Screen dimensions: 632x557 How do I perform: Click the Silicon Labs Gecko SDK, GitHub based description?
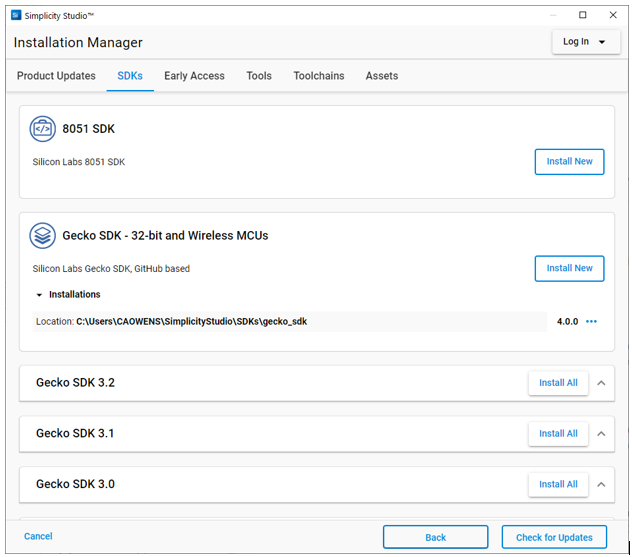coord(111,269)
